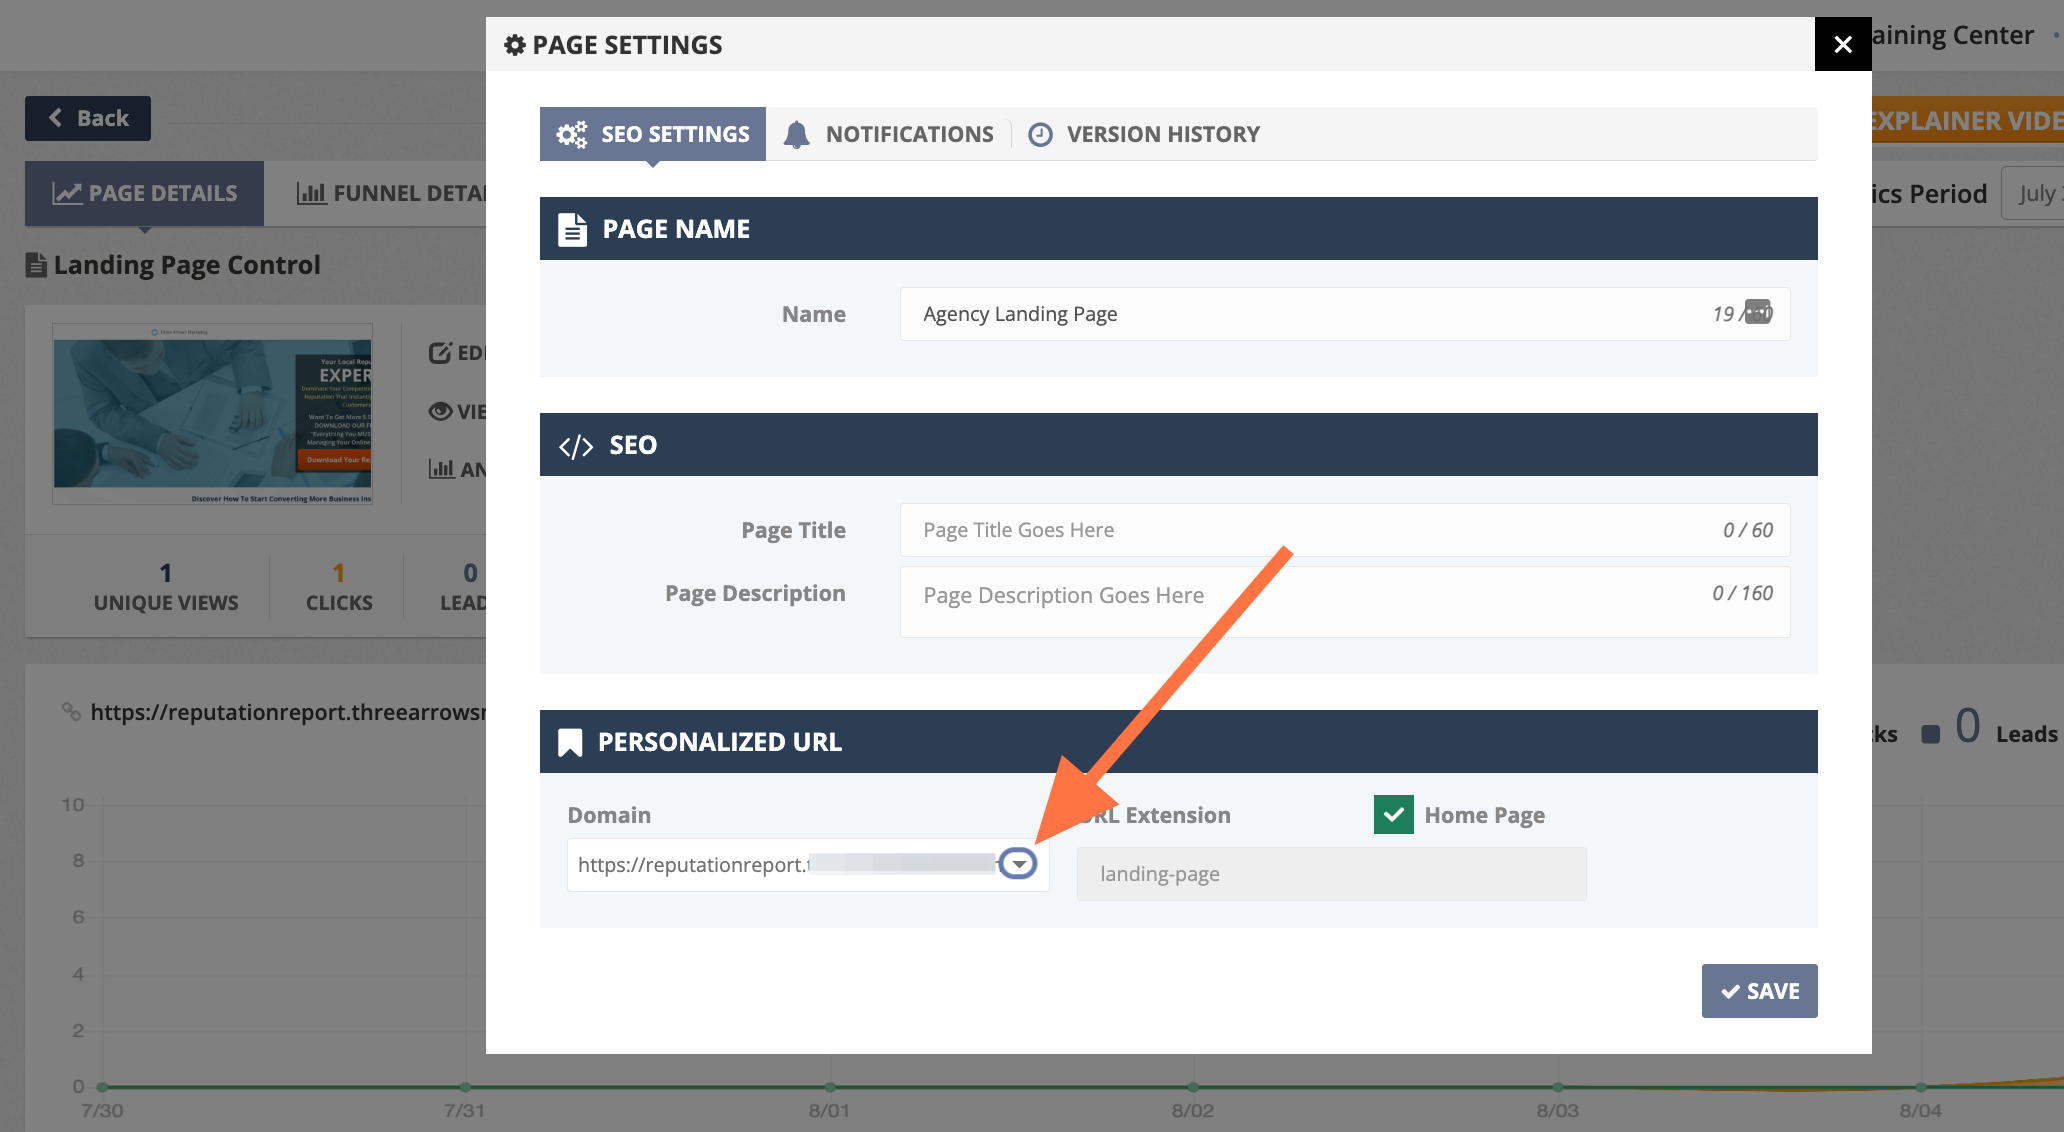Click the password manager icon in Name field
This screenshot has height=1132, width=2064.
(1757, 311)
